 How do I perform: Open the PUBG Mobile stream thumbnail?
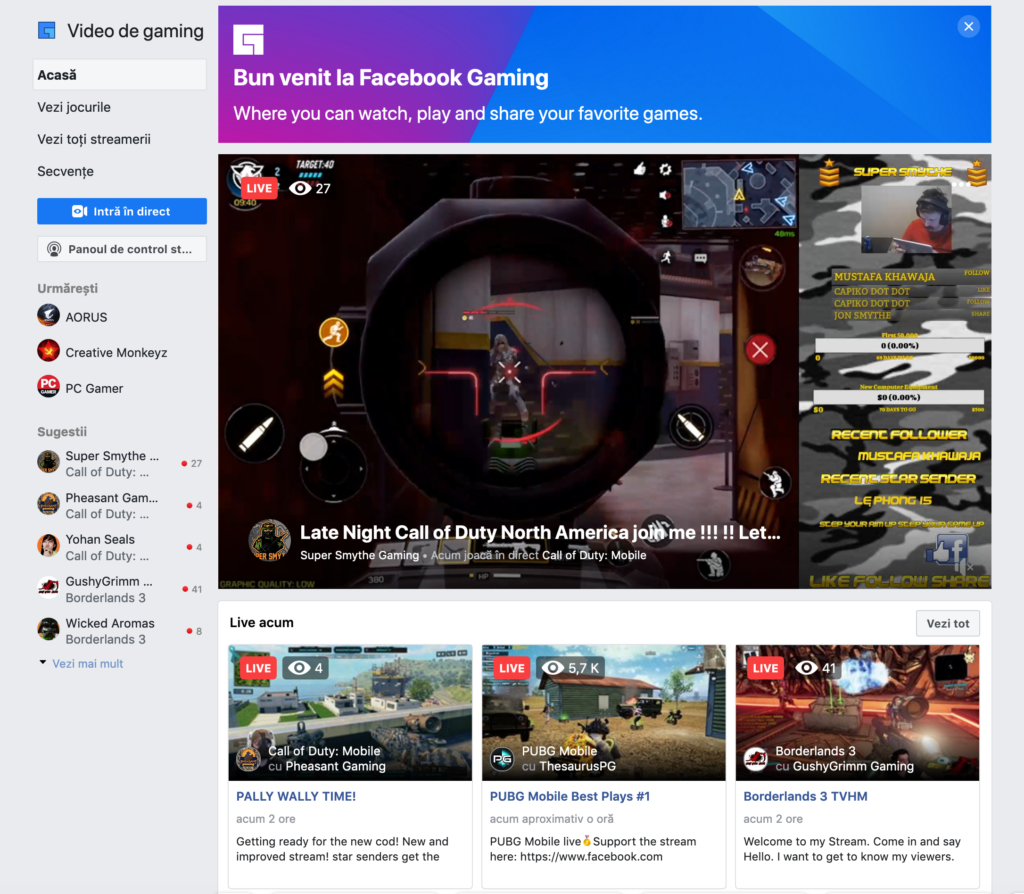pyautogui.click(x=603, y=712)
